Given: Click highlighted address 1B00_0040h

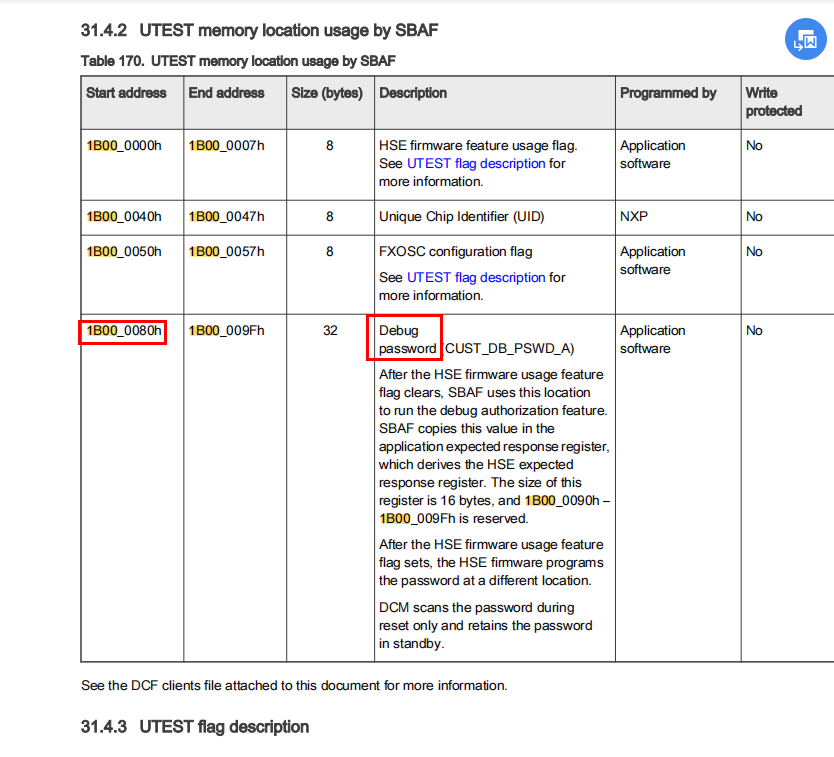Looking at the screenshot, I should [118, 216].
